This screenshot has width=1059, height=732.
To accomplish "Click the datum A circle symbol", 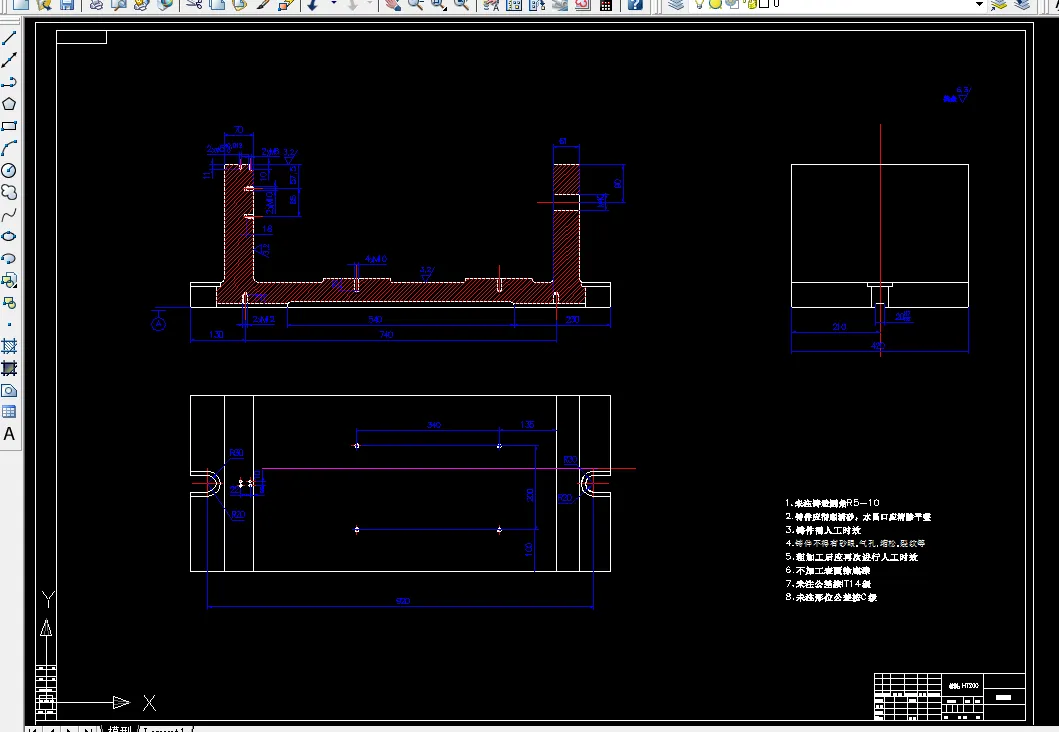I will 158,324.
